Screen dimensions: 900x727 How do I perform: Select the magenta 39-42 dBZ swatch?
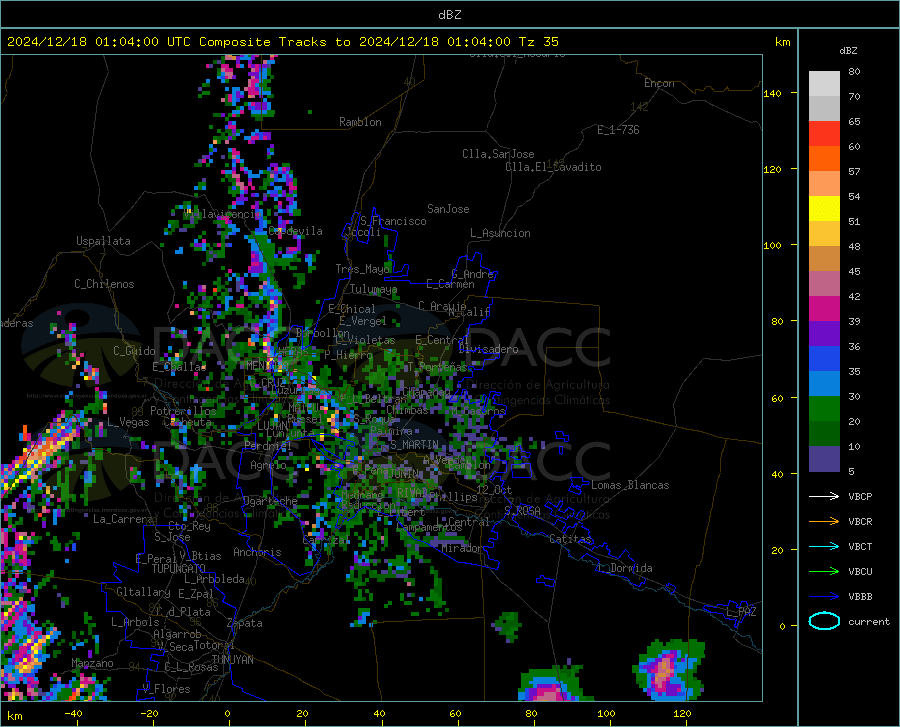pos(824,309)
